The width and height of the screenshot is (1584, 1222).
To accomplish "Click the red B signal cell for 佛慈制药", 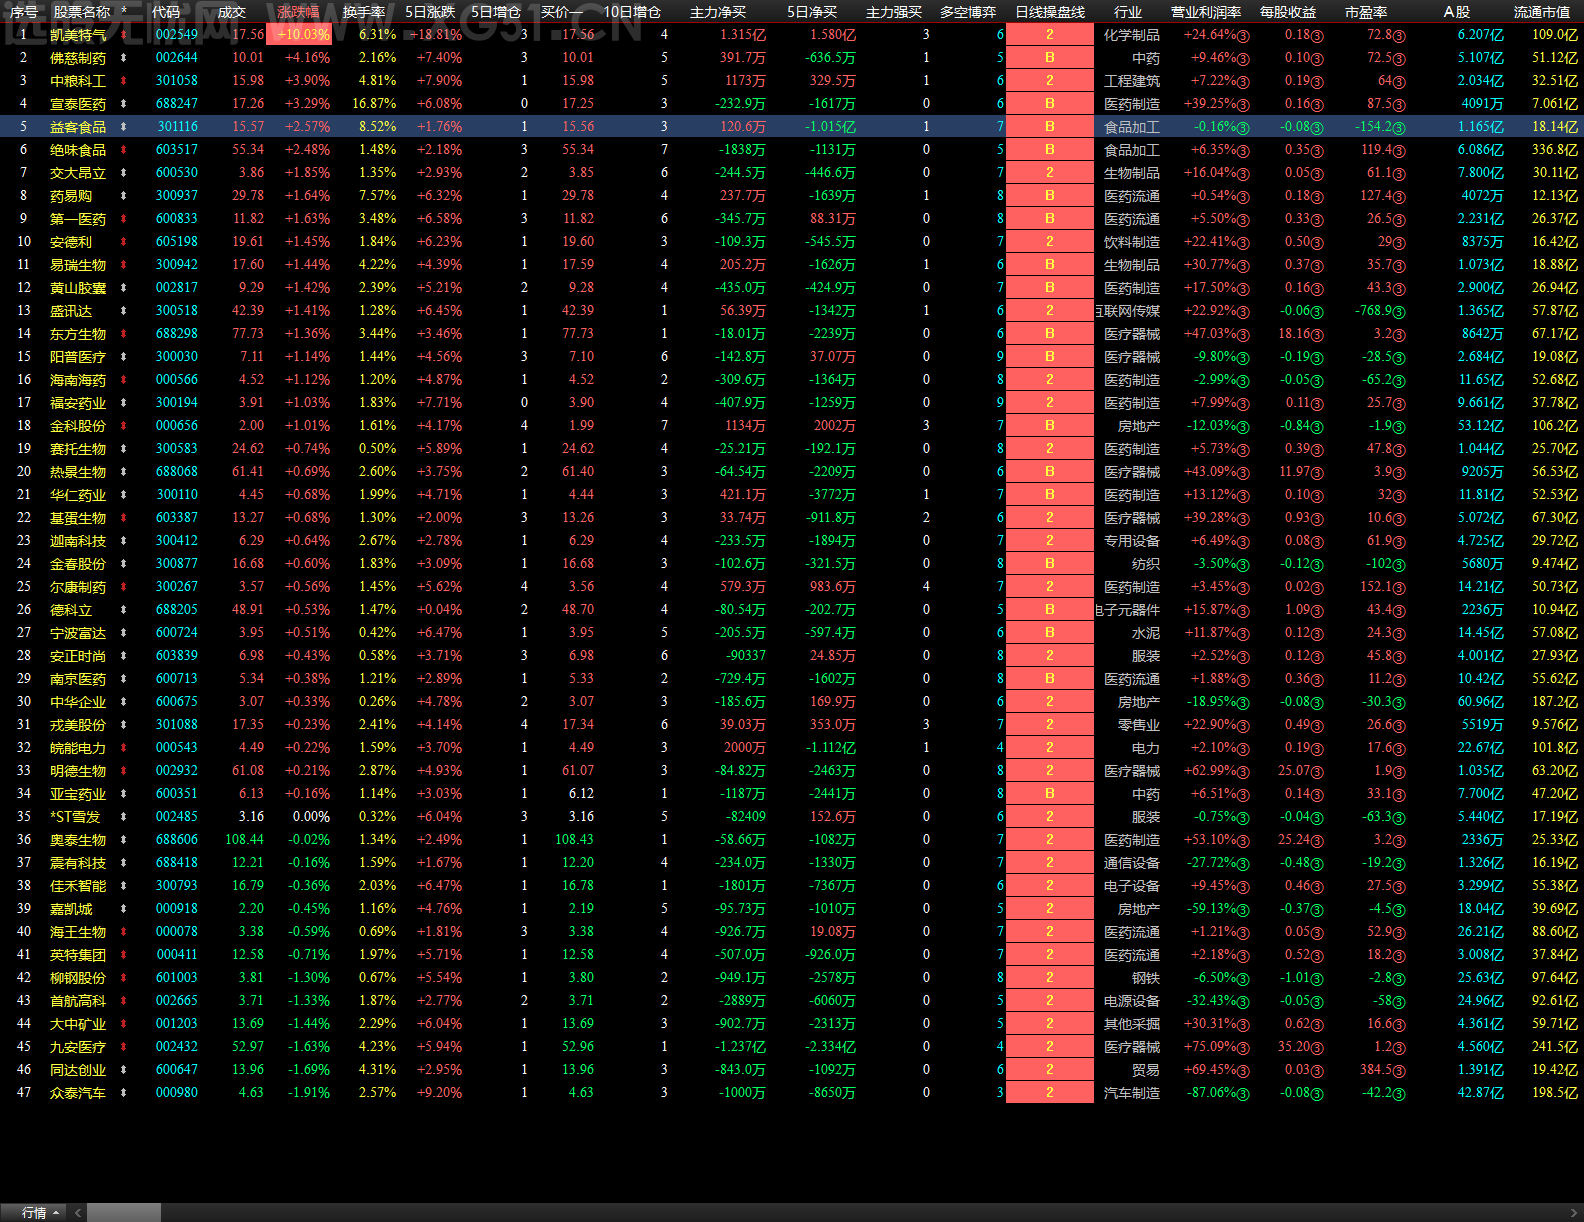I will (1050, 58).
